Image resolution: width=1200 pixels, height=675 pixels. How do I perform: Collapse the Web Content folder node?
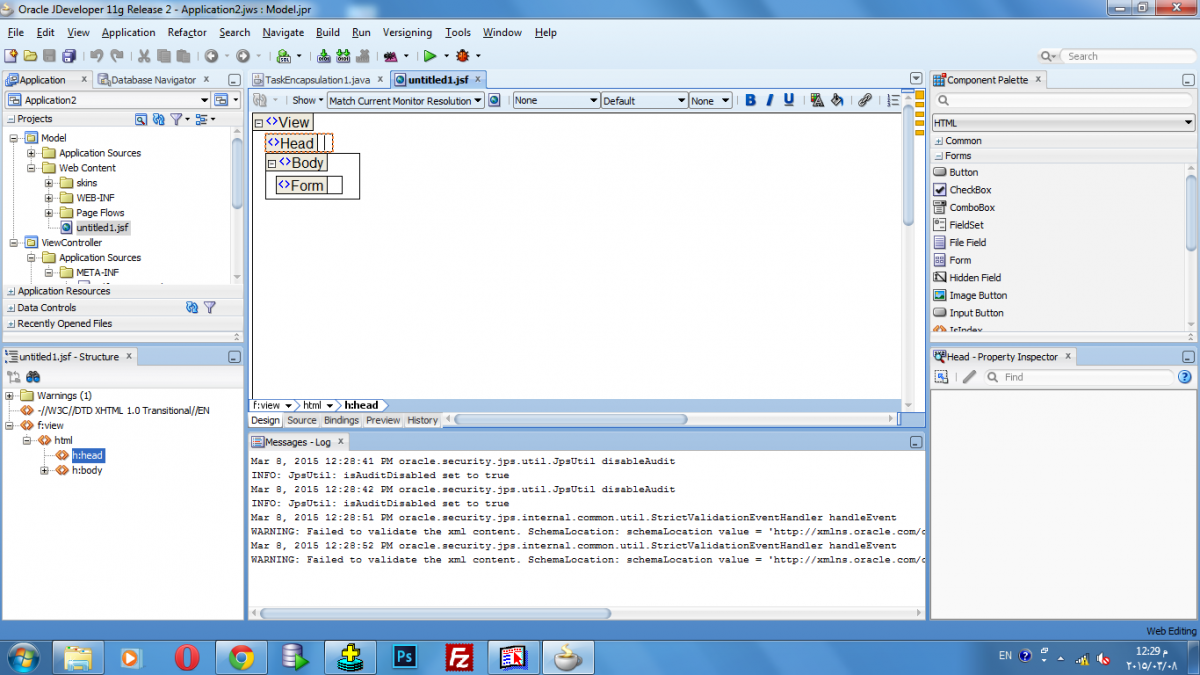click(32, 168)
